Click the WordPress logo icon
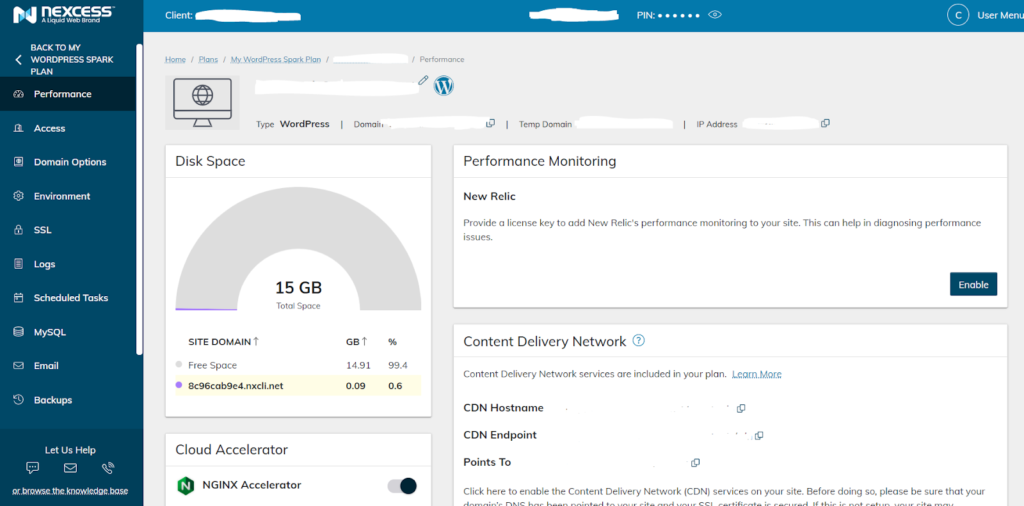The image size is (1024, 506). (x=443, y=86)
